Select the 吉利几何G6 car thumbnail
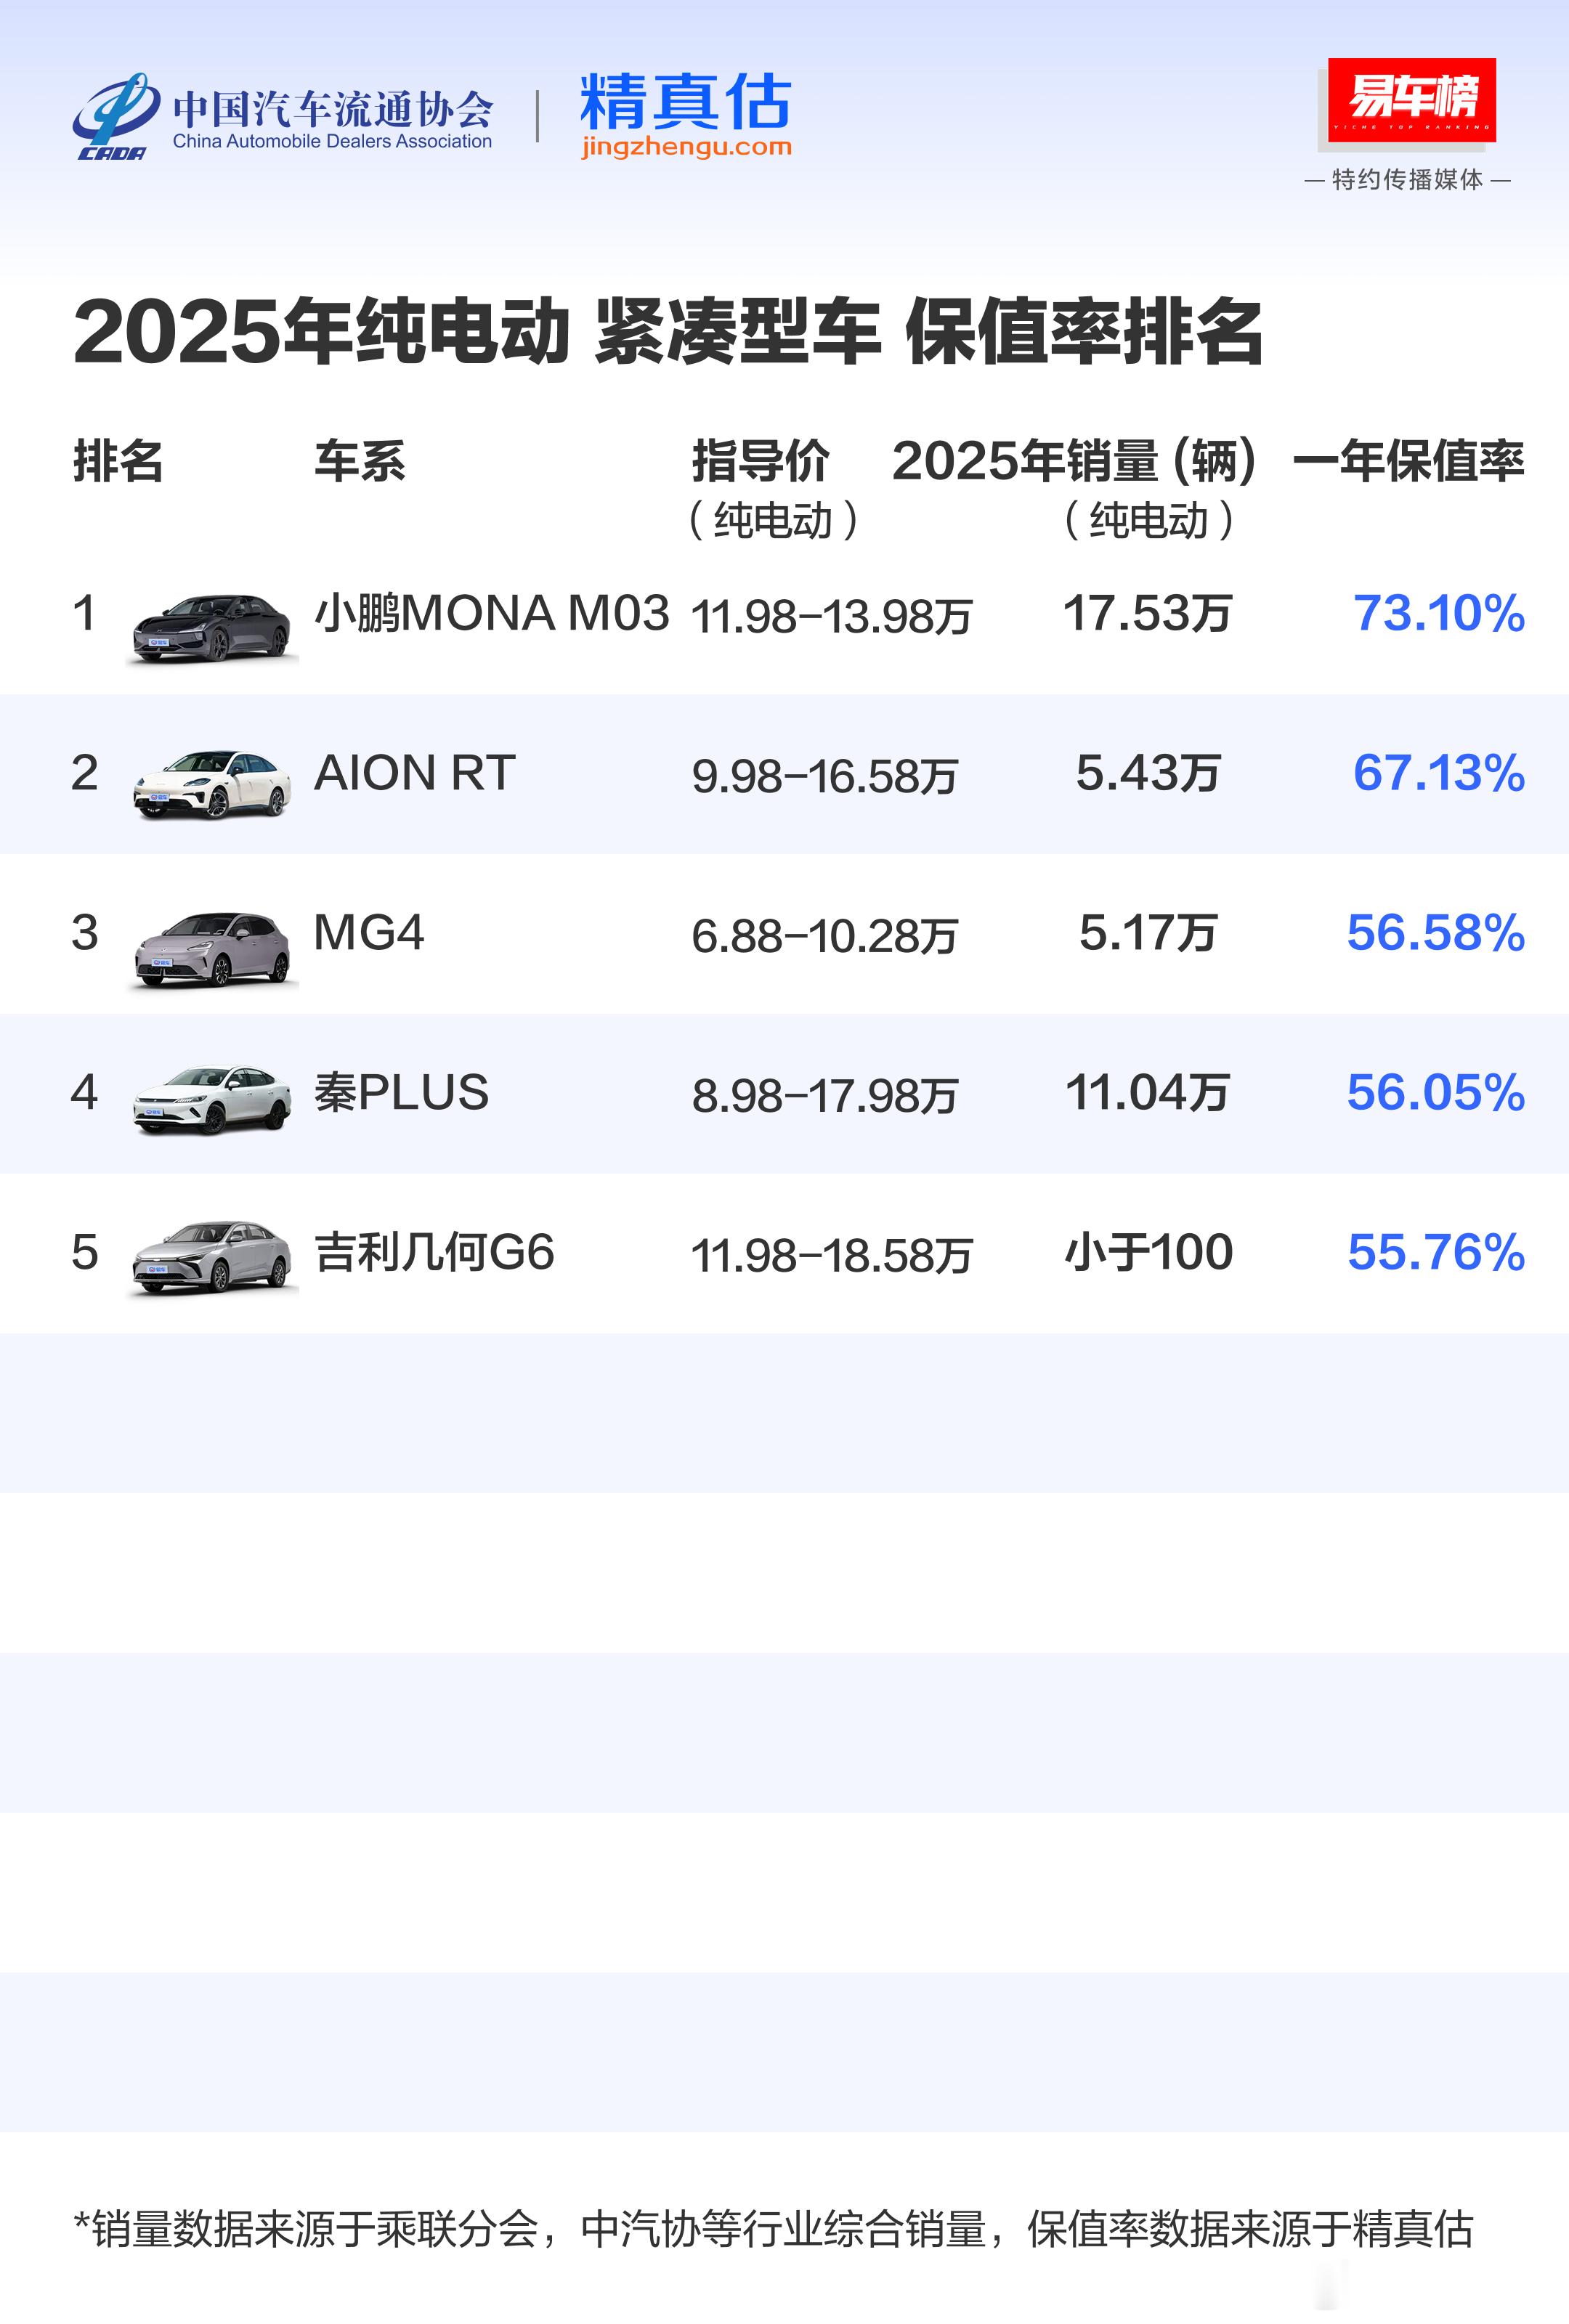The width and height of the screenshot is (1569, 2324). coord(212,1258)
